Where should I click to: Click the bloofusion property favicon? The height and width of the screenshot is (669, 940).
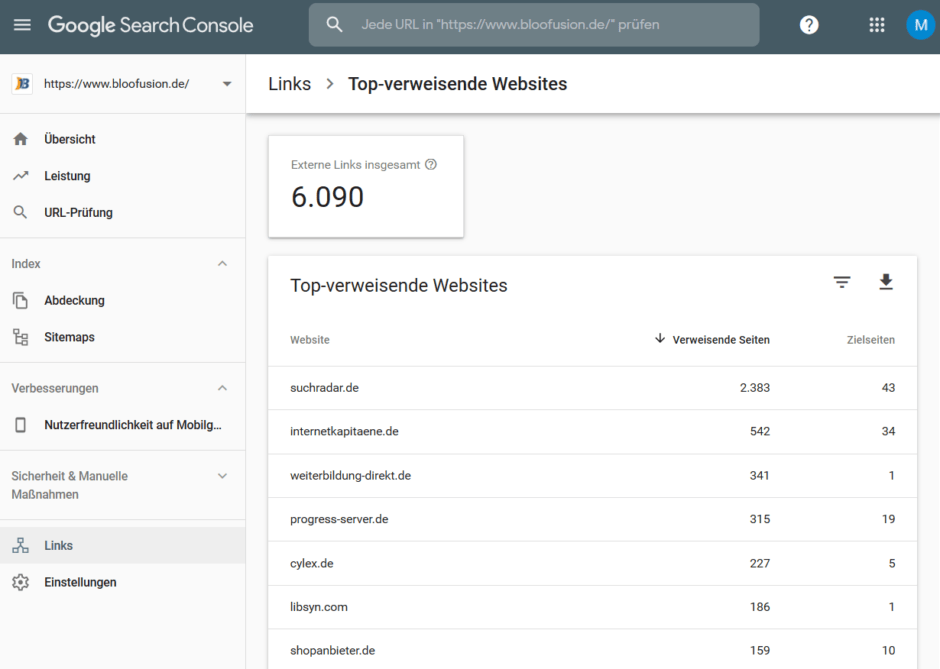[x=22, y=84]
